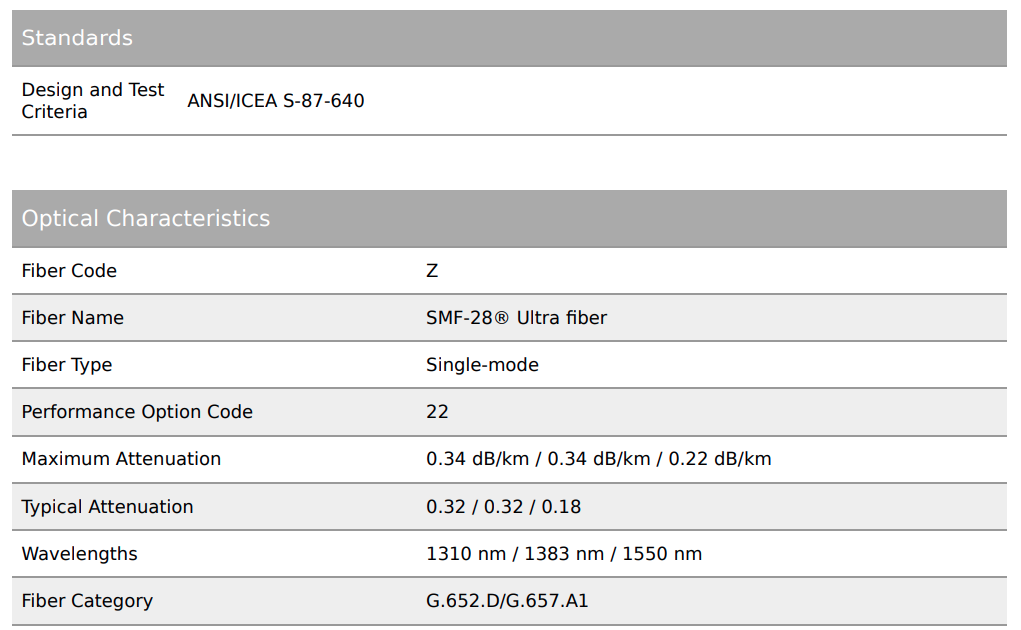Click the Standards section header
The image size is (1021, 630).
[77, 38]
